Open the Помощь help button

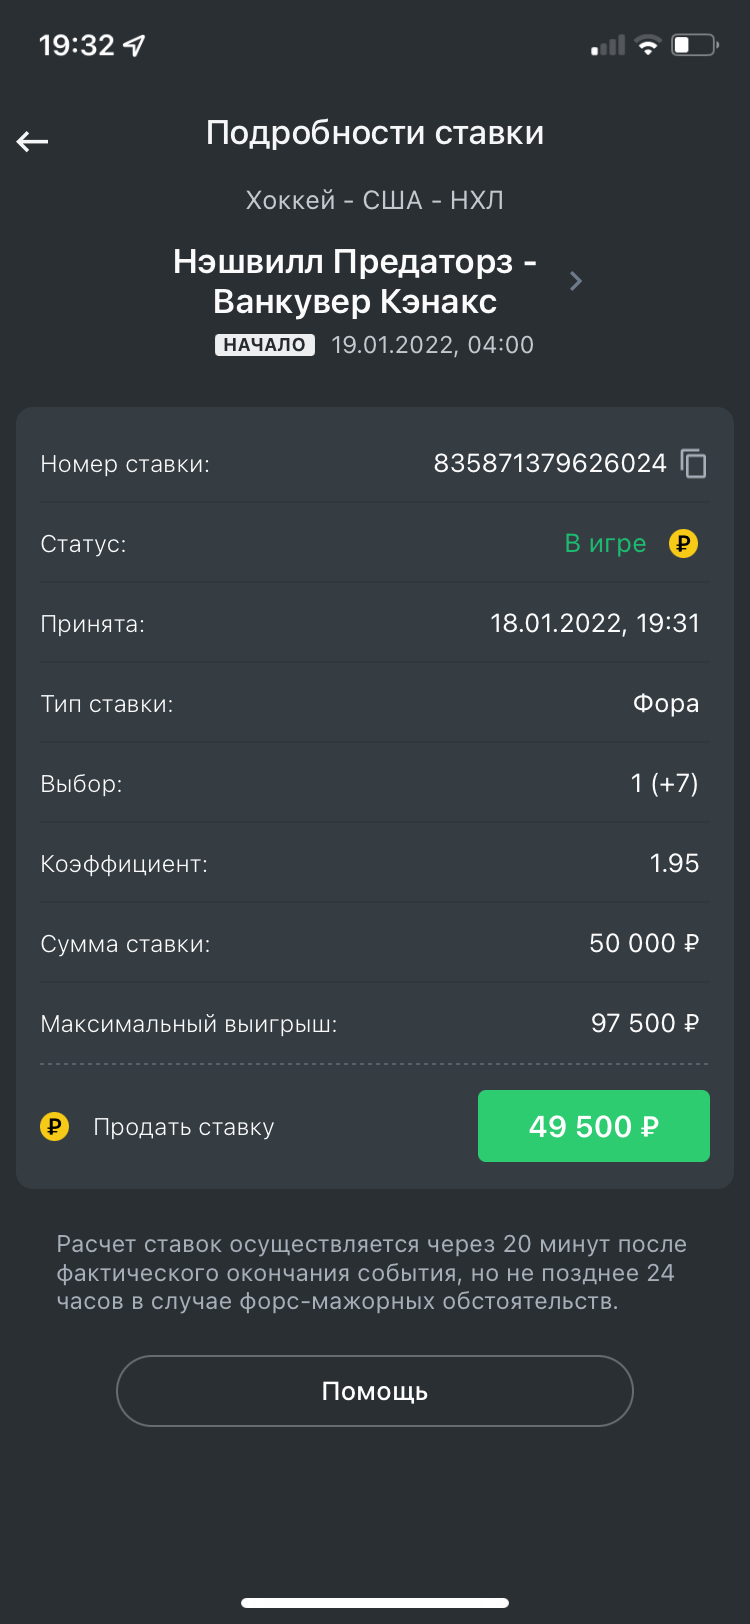point(375,1391)
